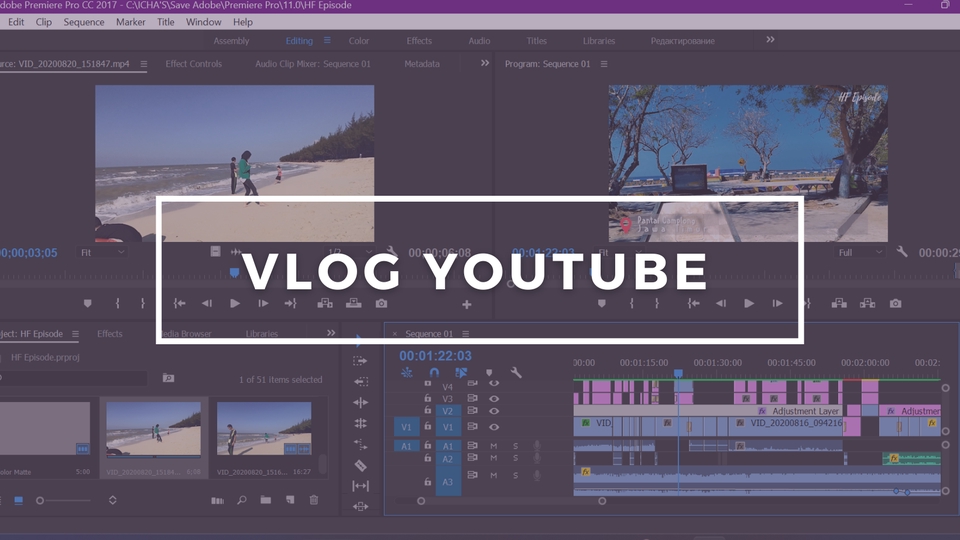Open Source monitor button editor plus
Screen dimensions: 960x540
(467, 304)
